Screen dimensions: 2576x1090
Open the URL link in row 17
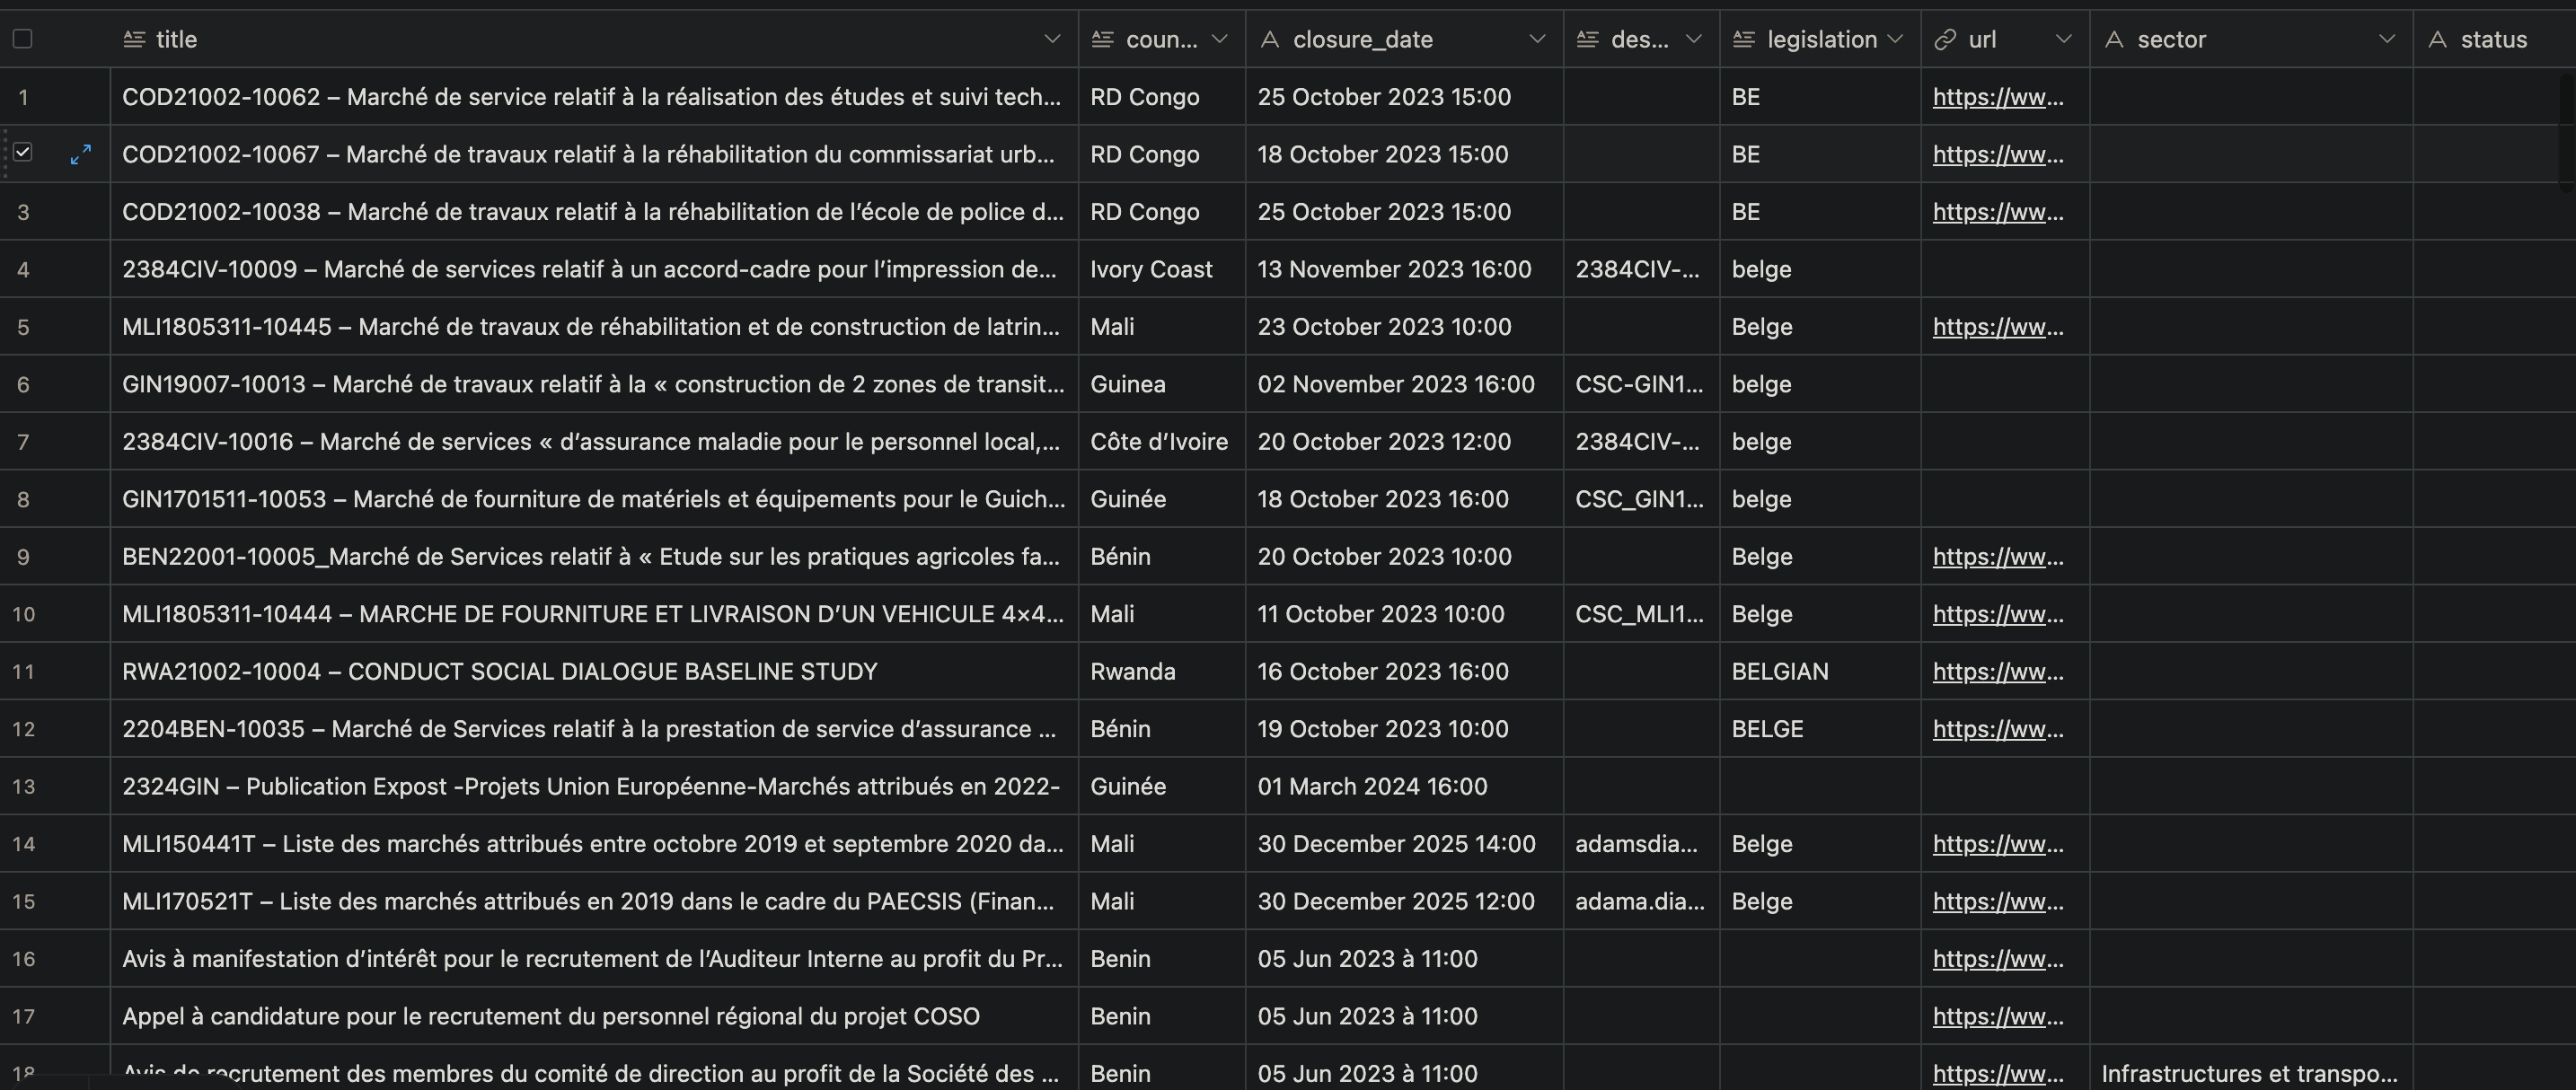tap(1998, 1017)
